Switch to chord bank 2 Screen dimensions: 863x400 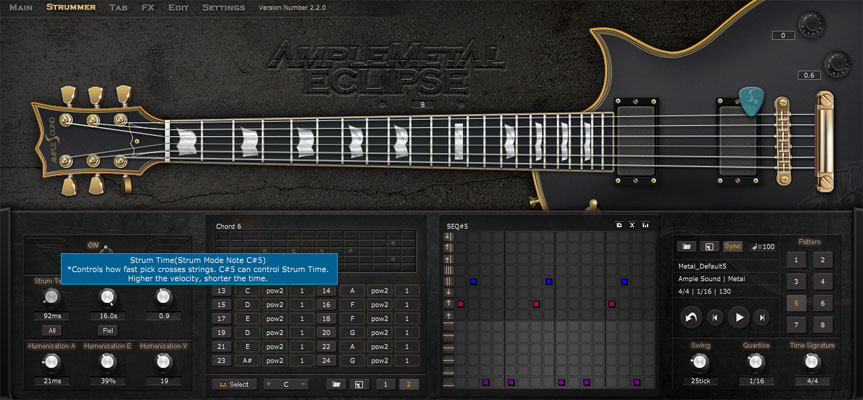[408, 385]
